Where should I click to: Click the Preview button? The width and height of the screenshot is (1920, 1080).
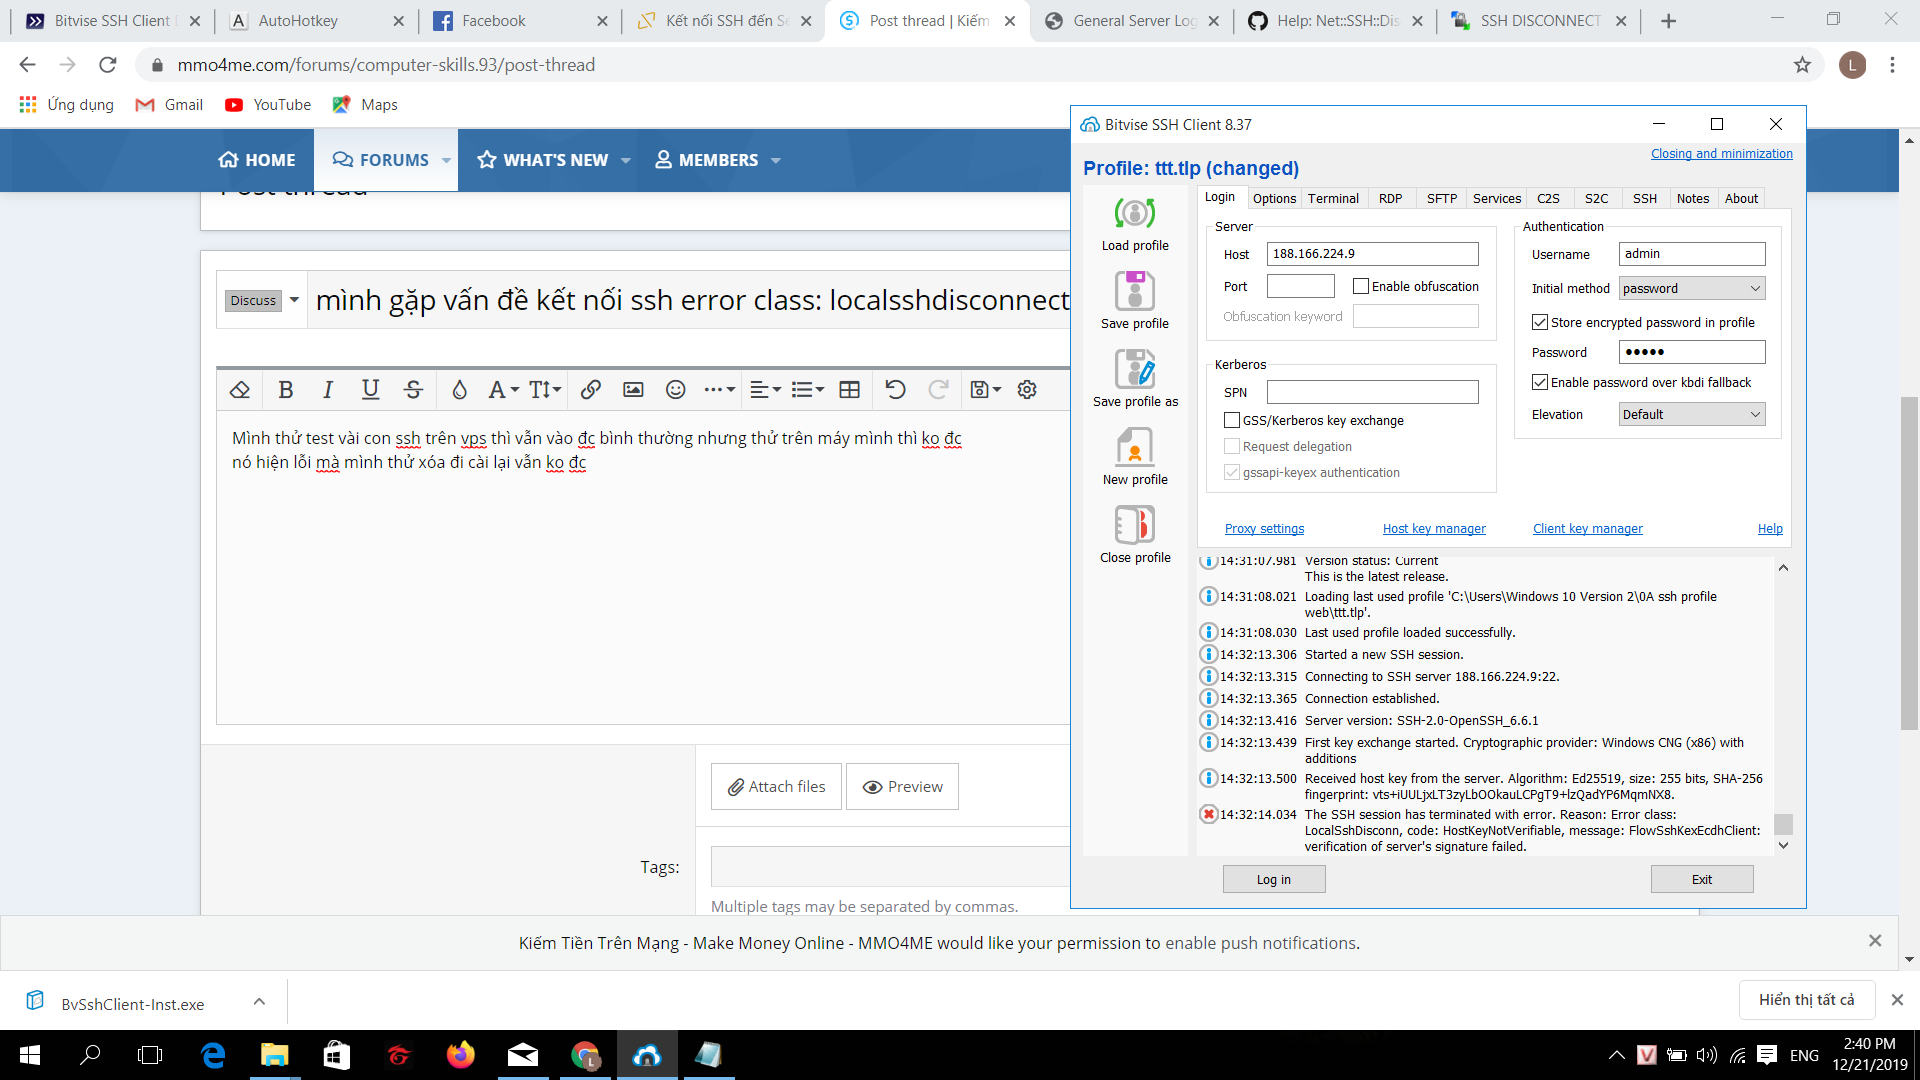[x=902, y=787]
